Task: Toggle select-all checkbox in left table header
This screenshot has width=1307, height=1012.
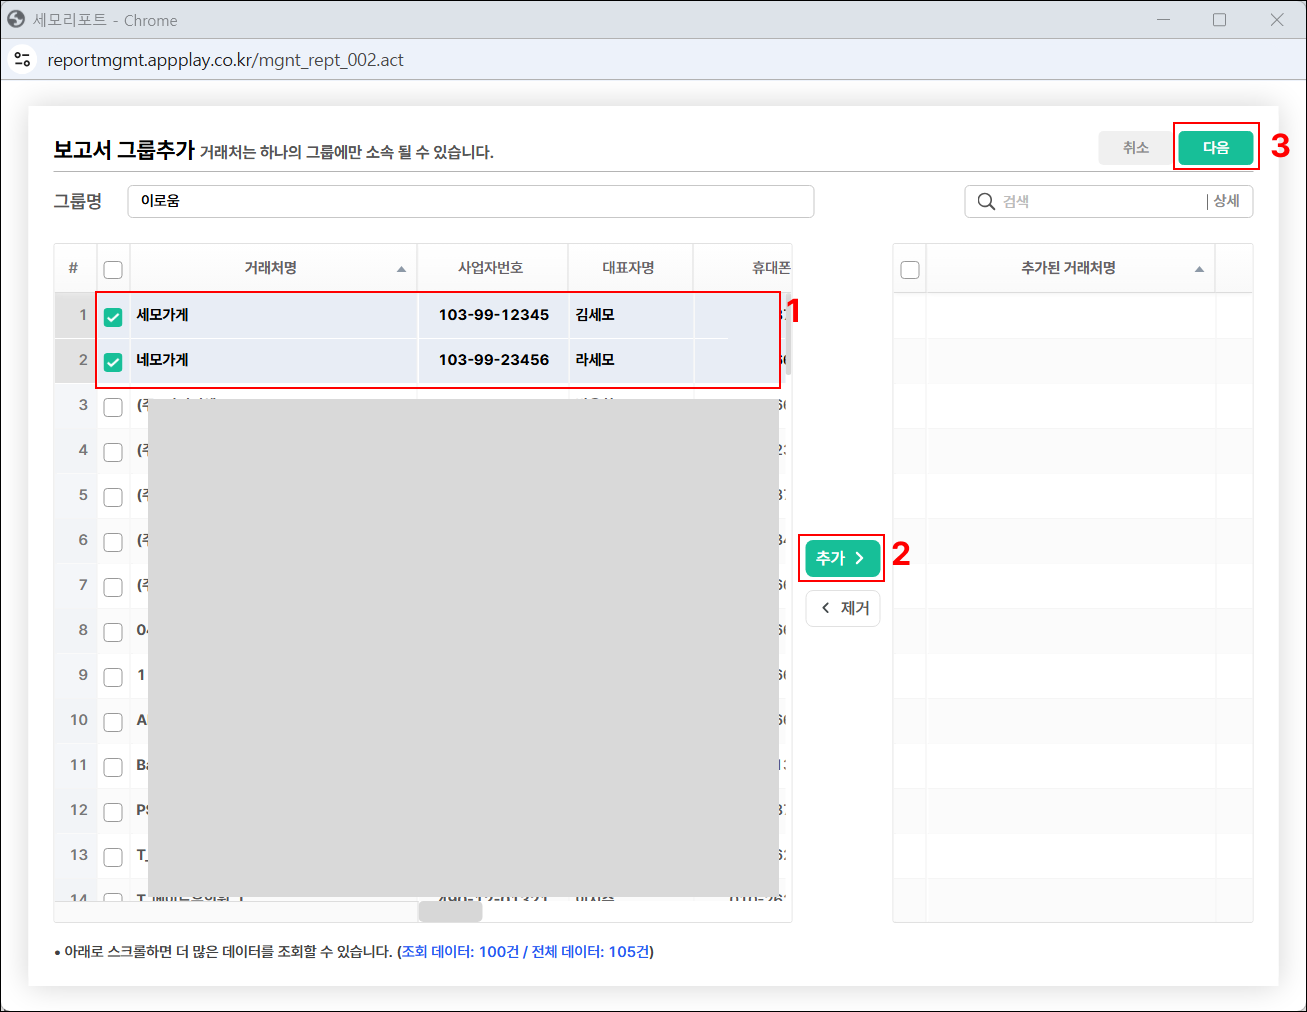Action: [x=113, y=270]
